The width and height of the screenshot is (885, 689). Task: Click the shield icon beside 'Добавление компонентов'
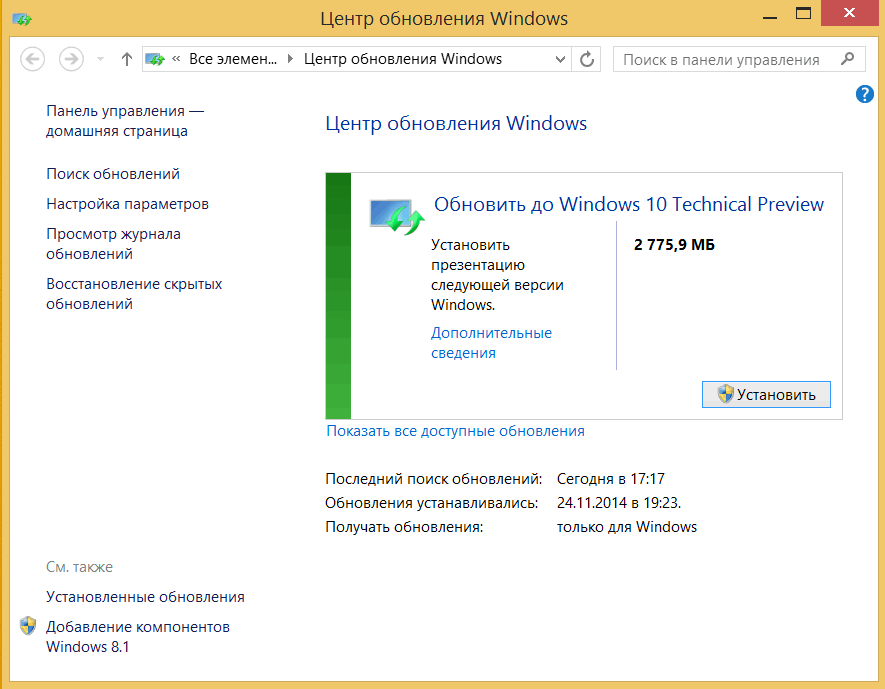pos(28,626)
